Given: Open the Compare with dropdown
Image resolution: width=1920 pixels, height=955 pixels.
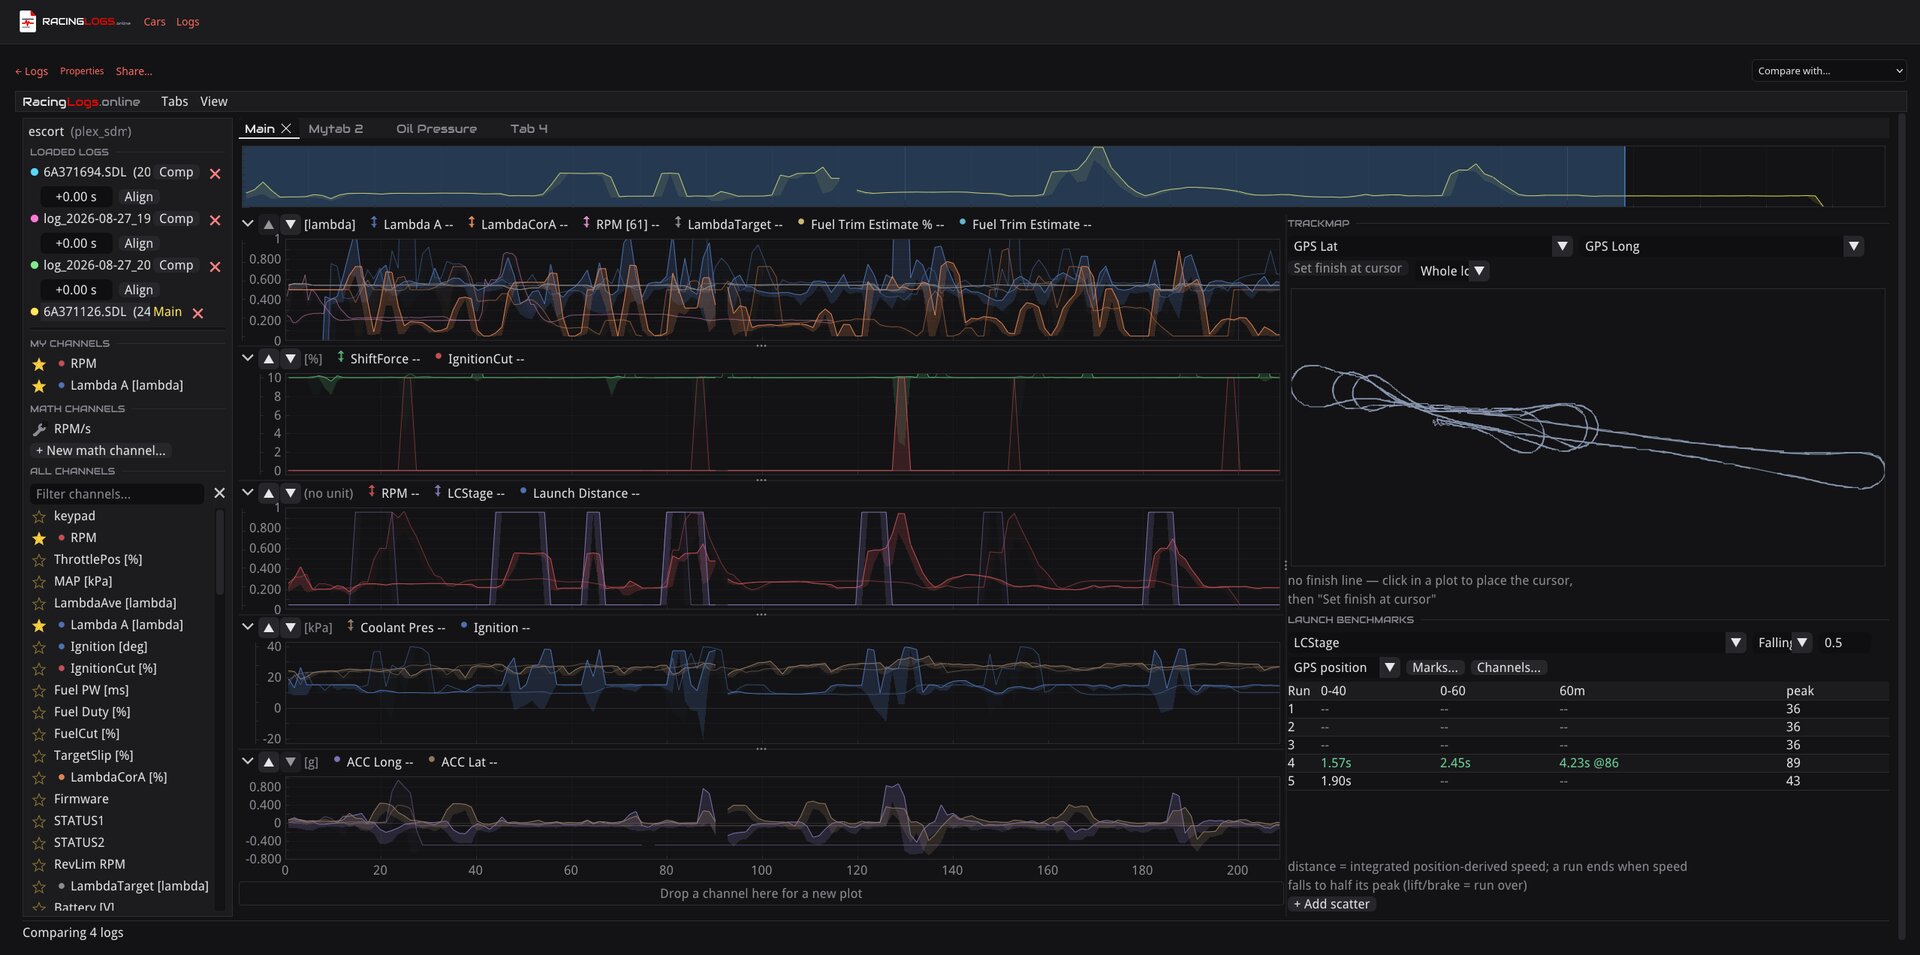Looking at the screenshot, I should 1828,71.
